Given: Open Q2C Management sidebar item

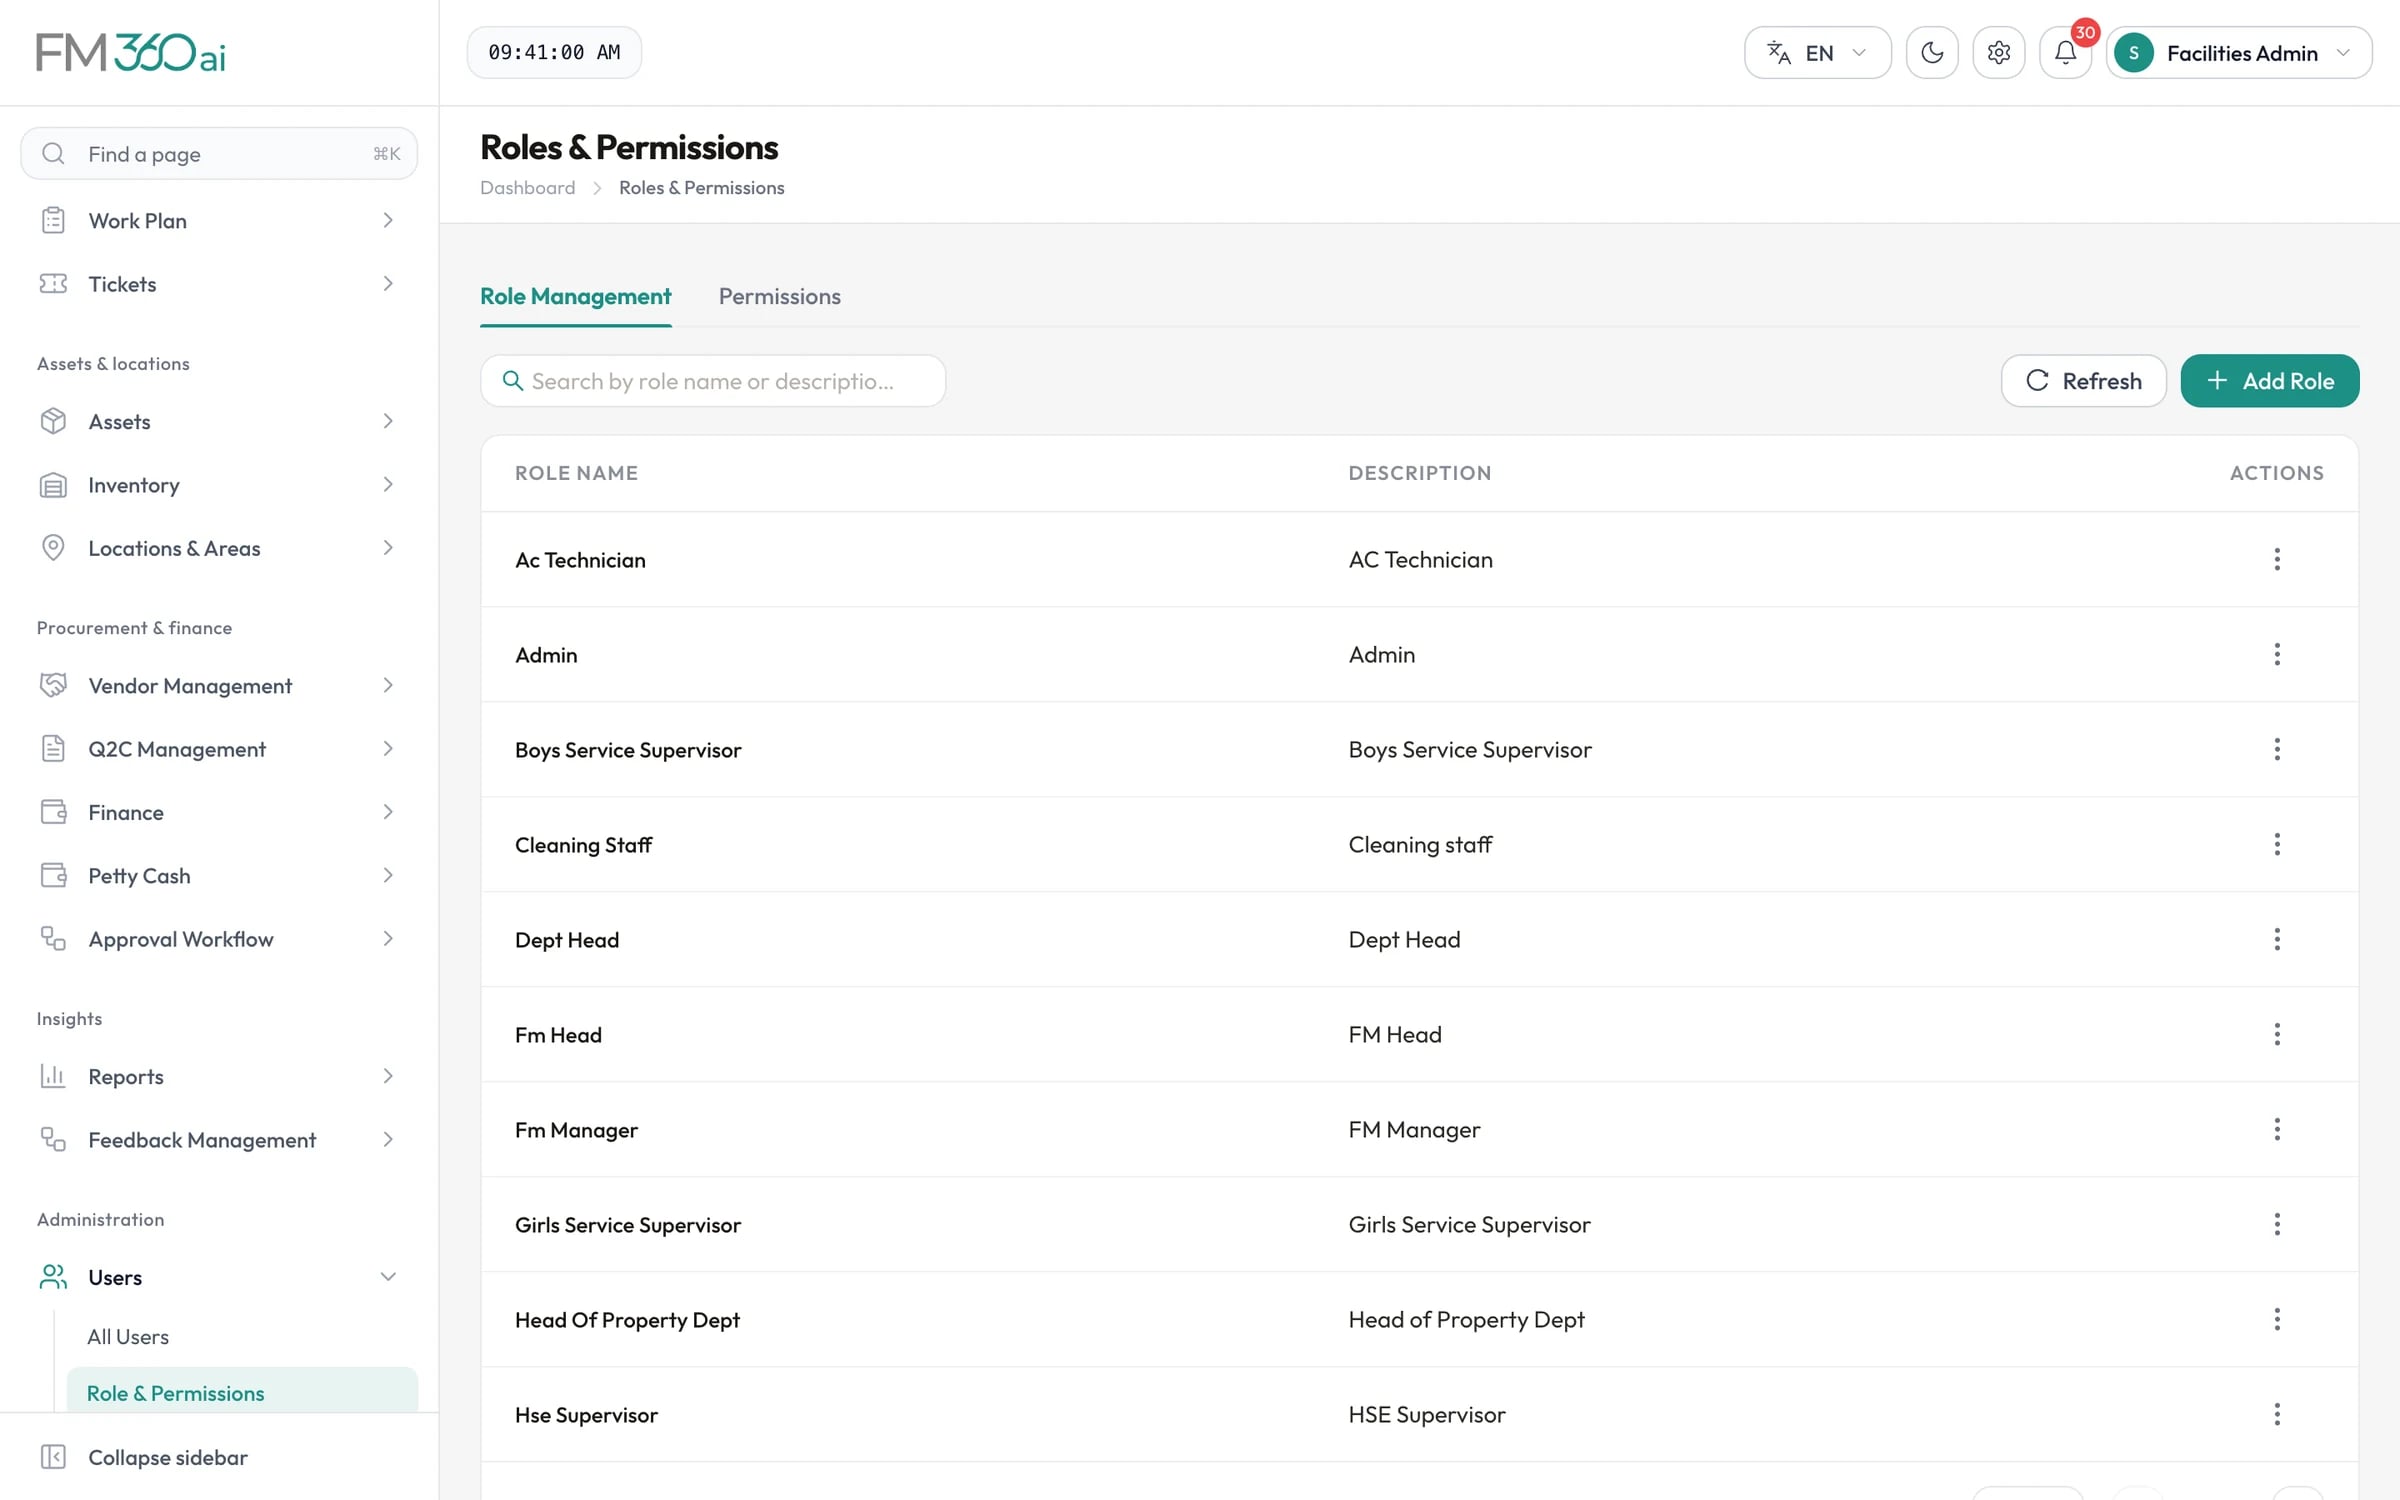Looking at the screenshot, I should pyautogui.click(x=218, y=749).
